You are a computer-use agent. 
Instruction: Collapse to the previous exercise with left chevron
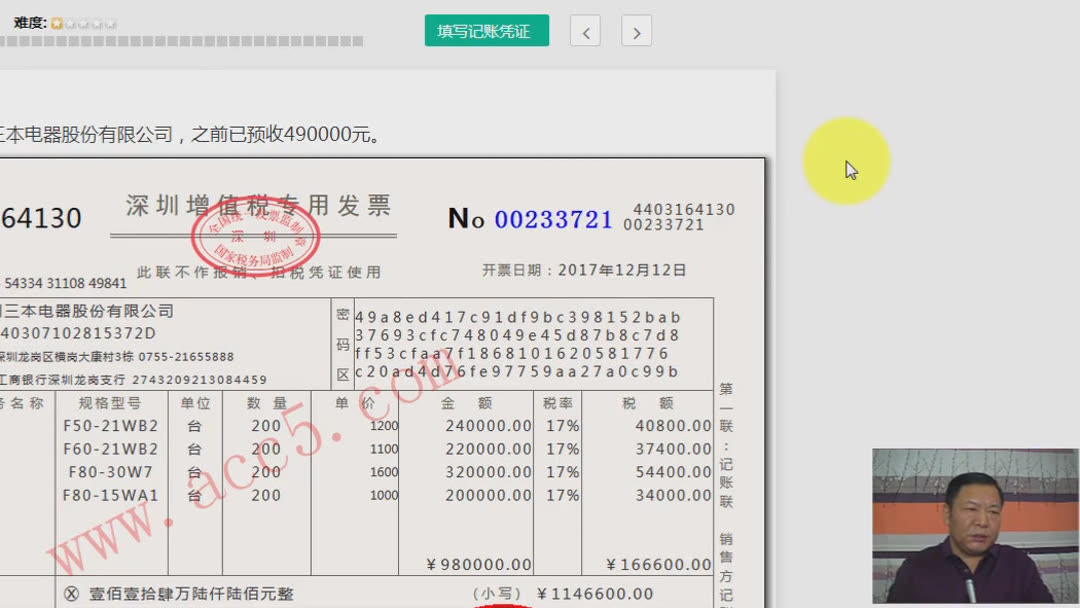click(x=585, y=31)
